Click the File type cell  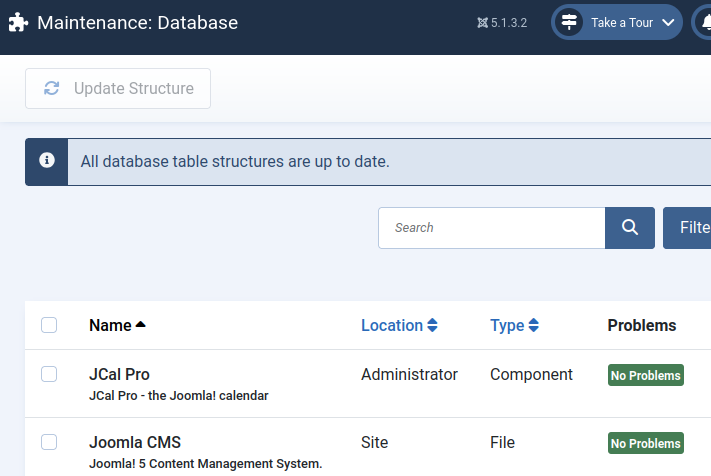[502, 442]
